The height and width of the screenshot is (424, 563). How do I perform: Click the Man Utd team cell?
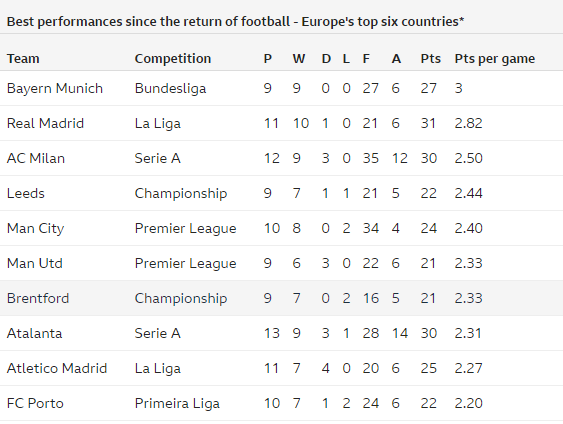pos(34,263)
